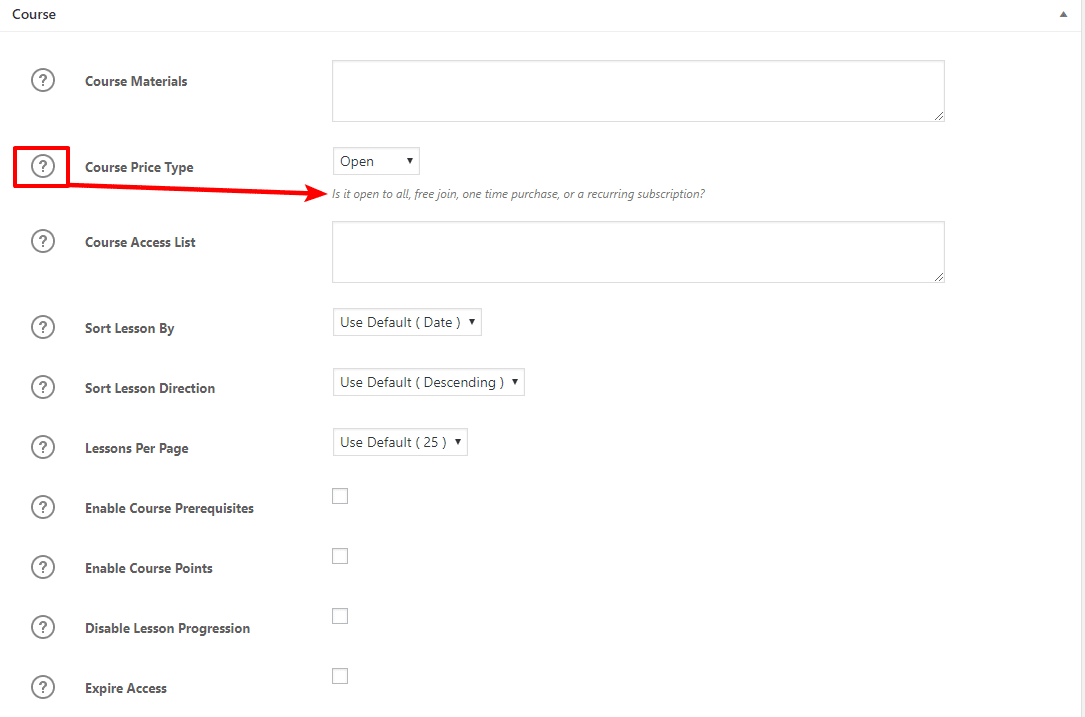Click the Enable Course Points help icon

[x=43, y=566]
